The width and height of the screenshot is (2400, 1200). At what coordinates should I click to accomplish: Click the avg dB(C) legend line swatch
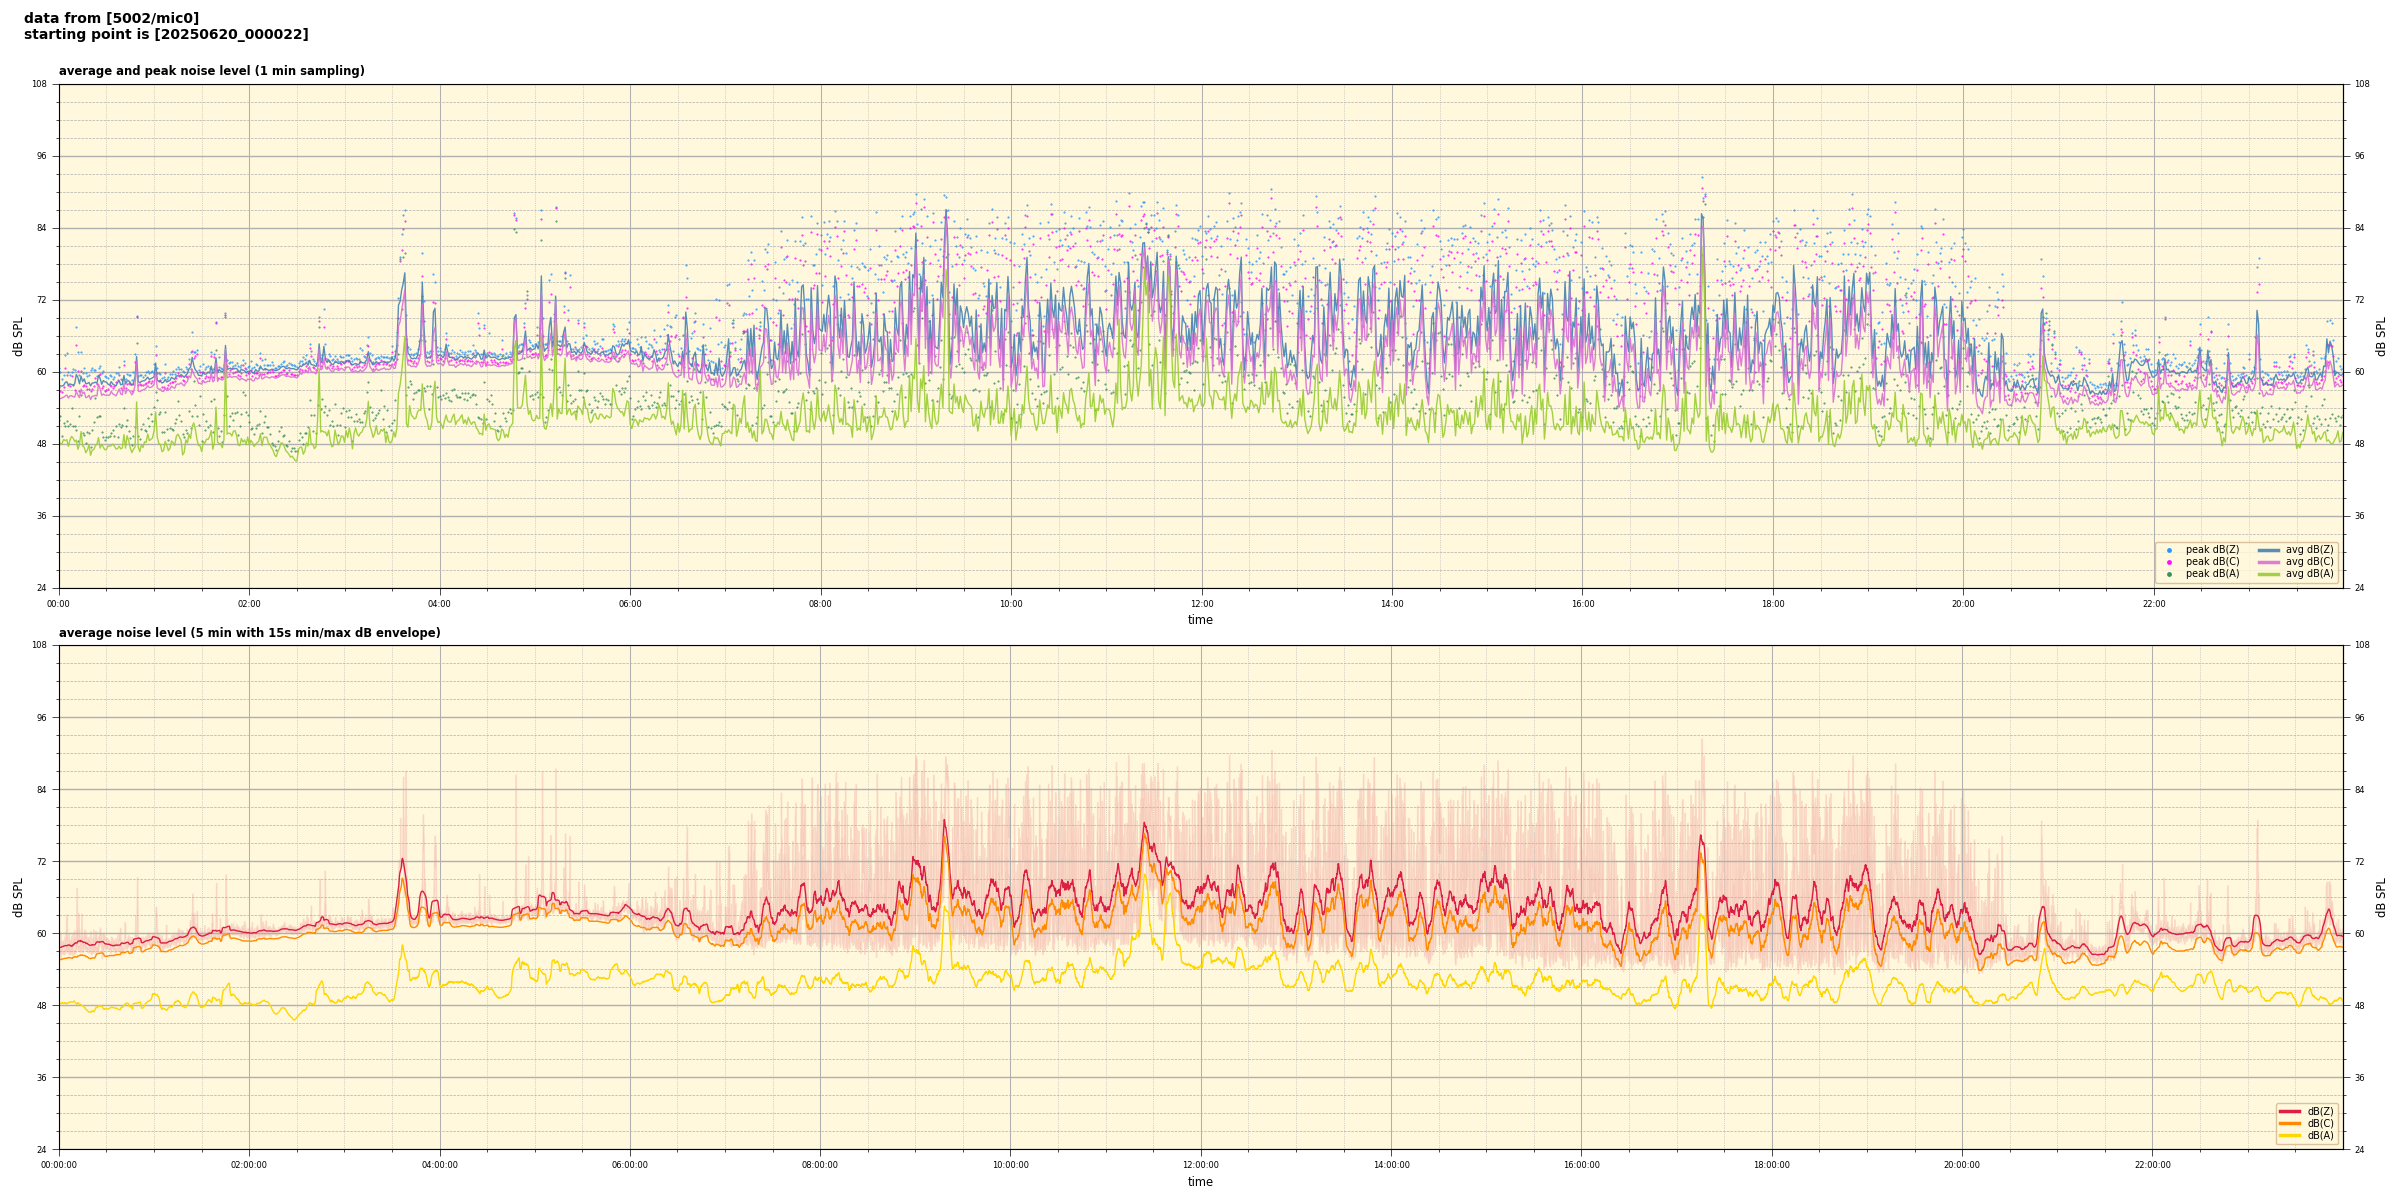[2269, 562]
